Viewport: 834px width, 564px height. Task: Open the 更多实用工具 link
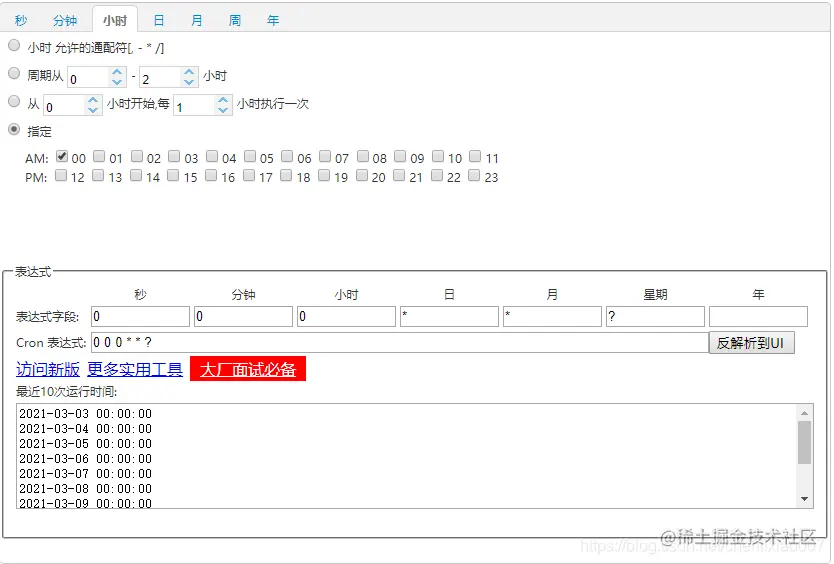(x=135, y=369)
